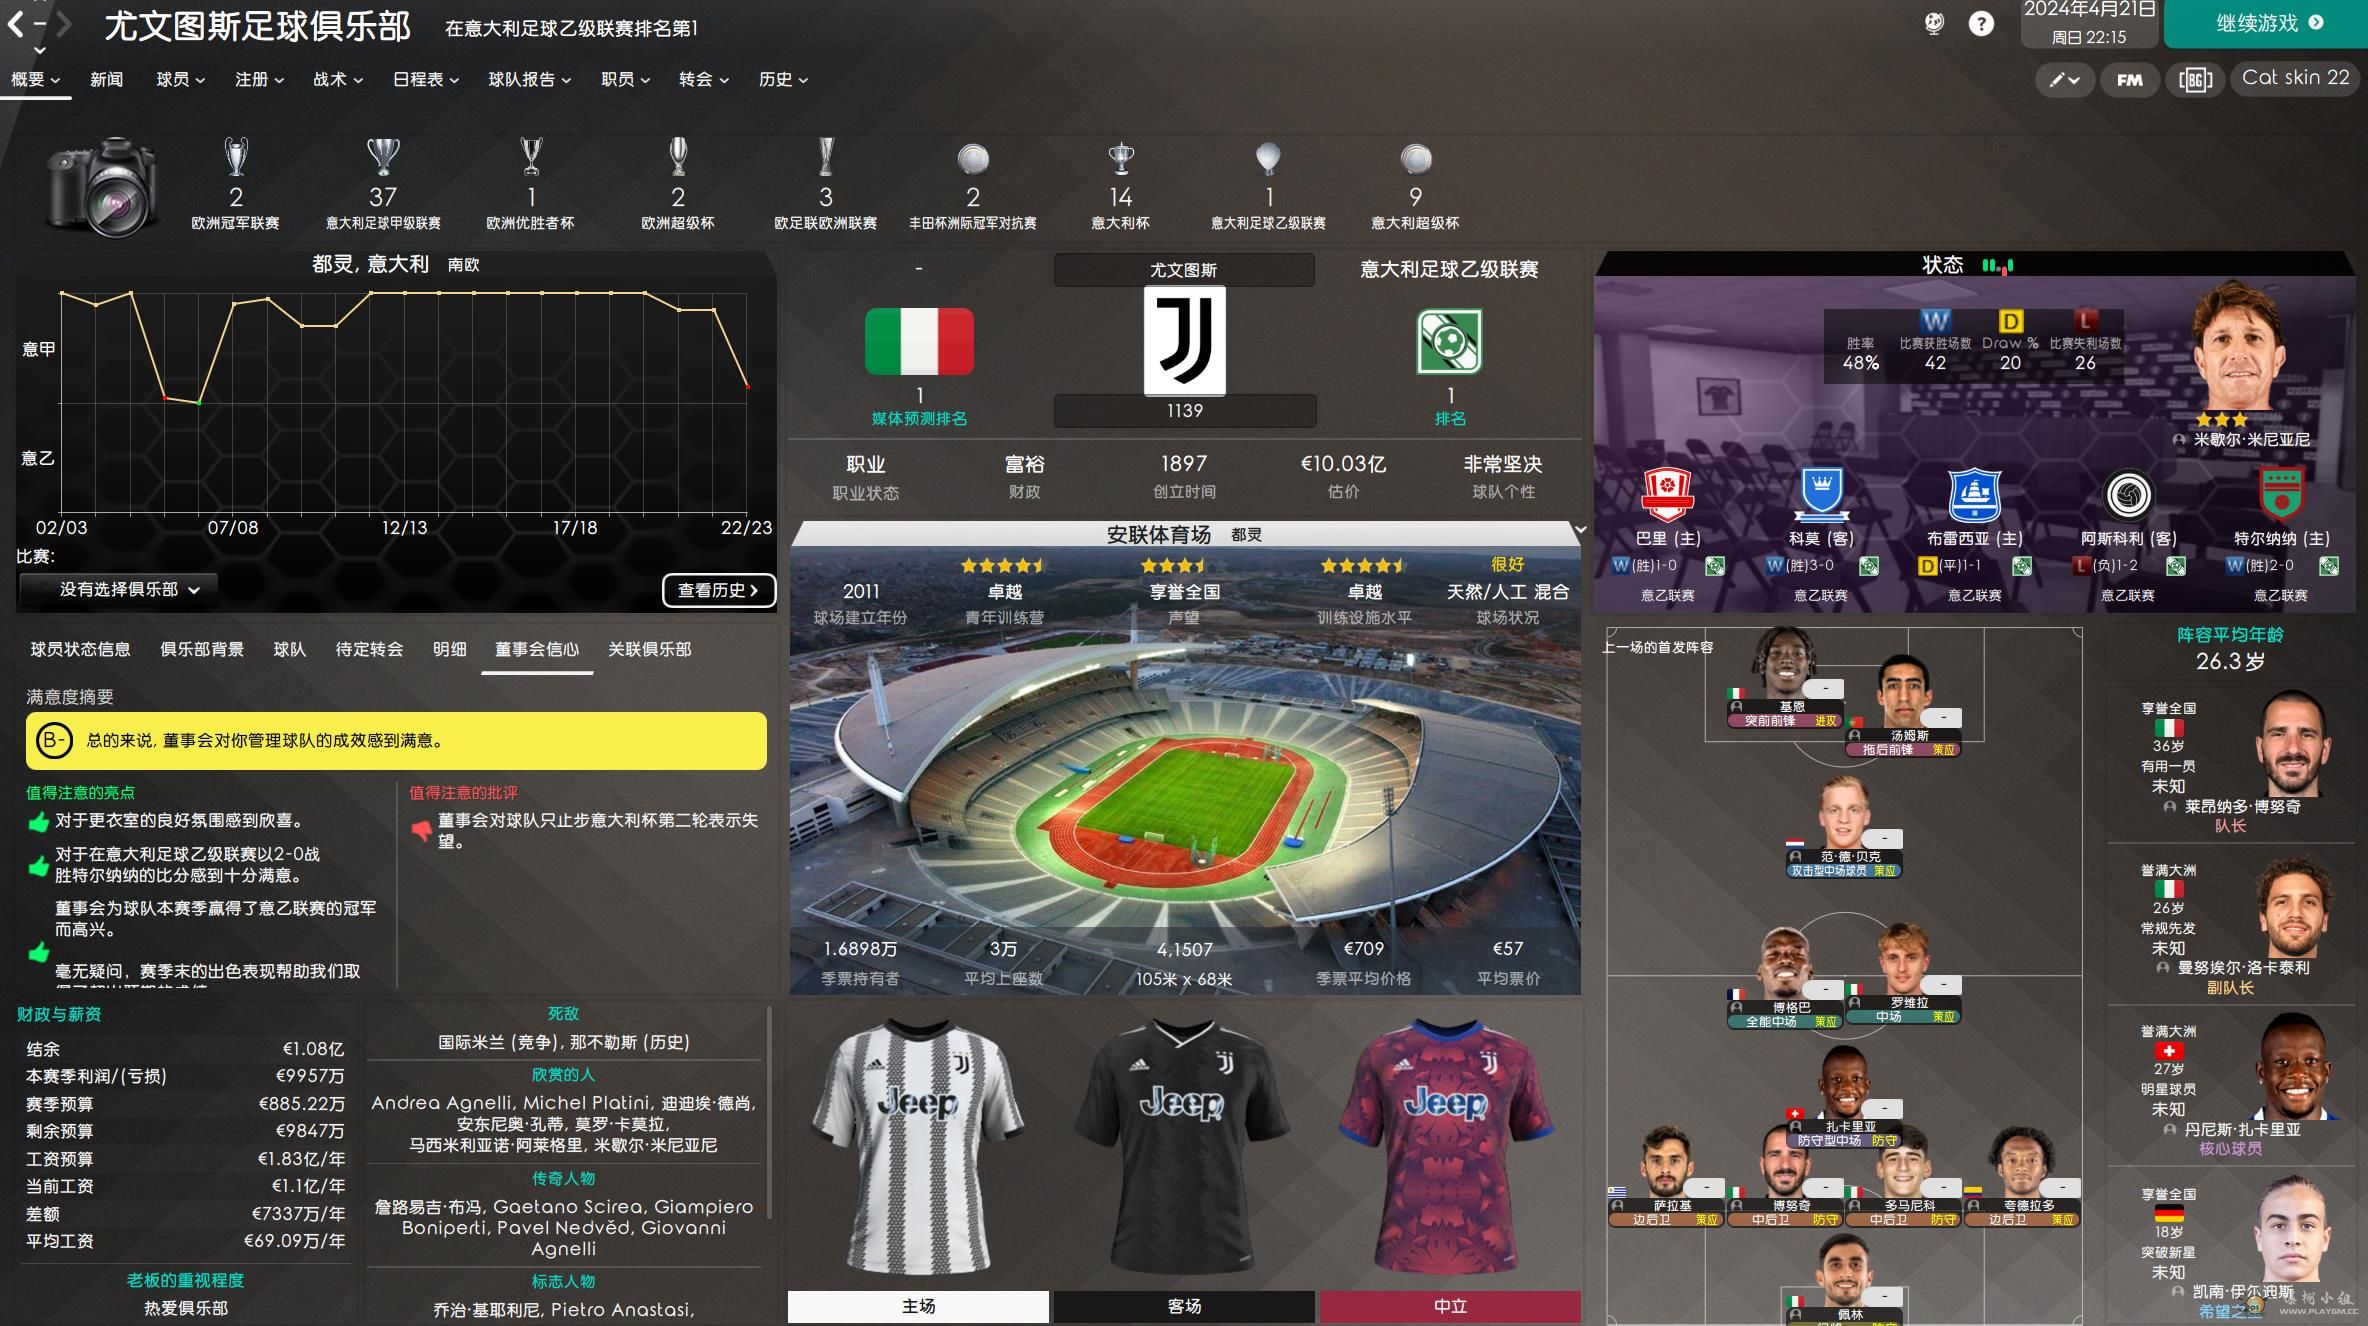Open the 注册 dropdown menu
This screenshot has width=2368, height=1326.
259,79
